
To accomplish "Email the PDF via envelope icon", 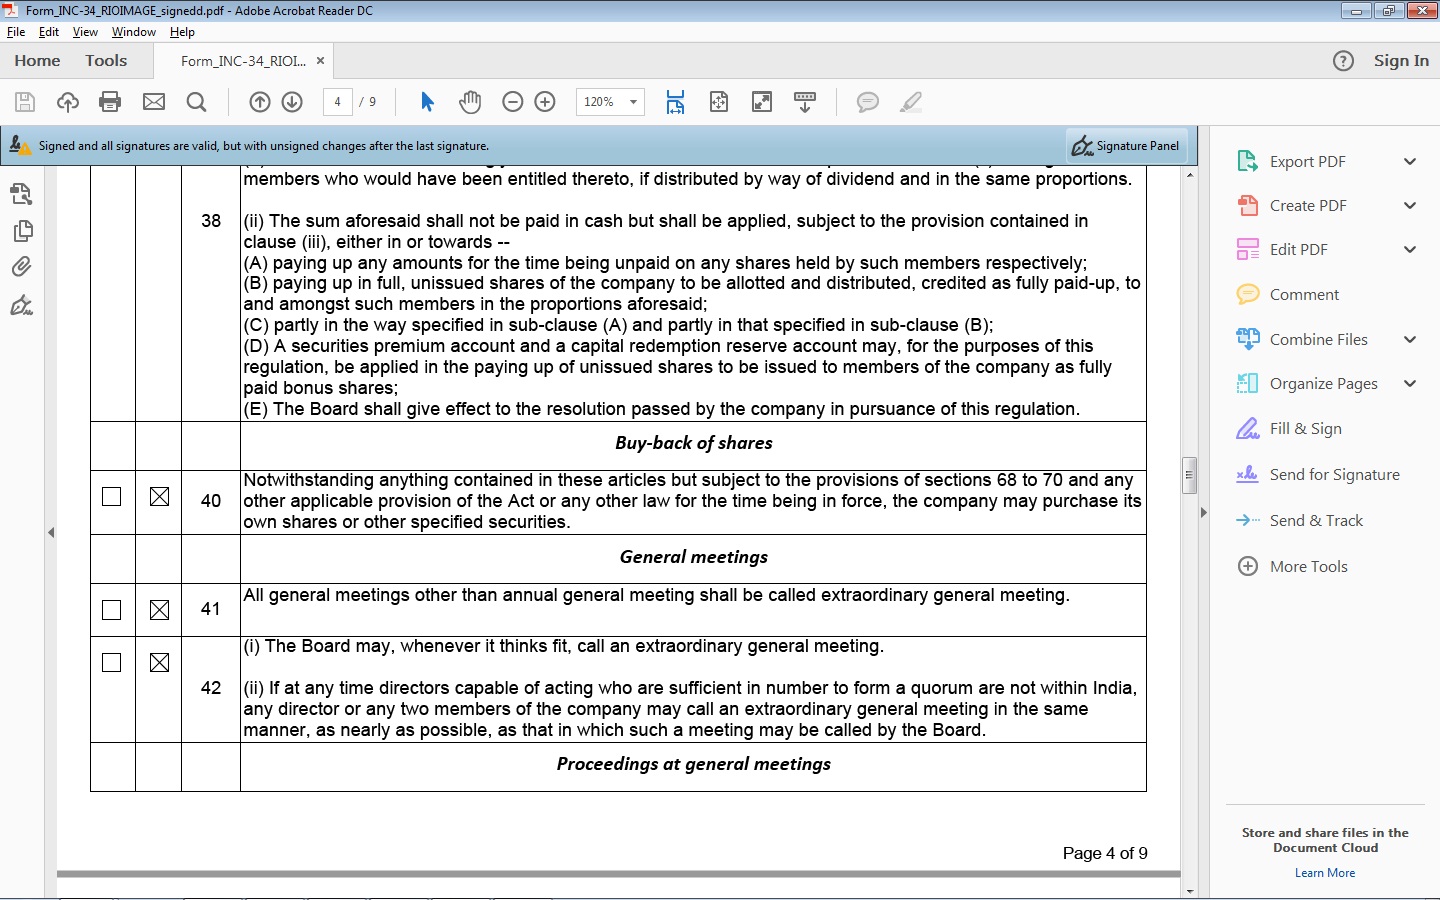I will pos(153,101).
